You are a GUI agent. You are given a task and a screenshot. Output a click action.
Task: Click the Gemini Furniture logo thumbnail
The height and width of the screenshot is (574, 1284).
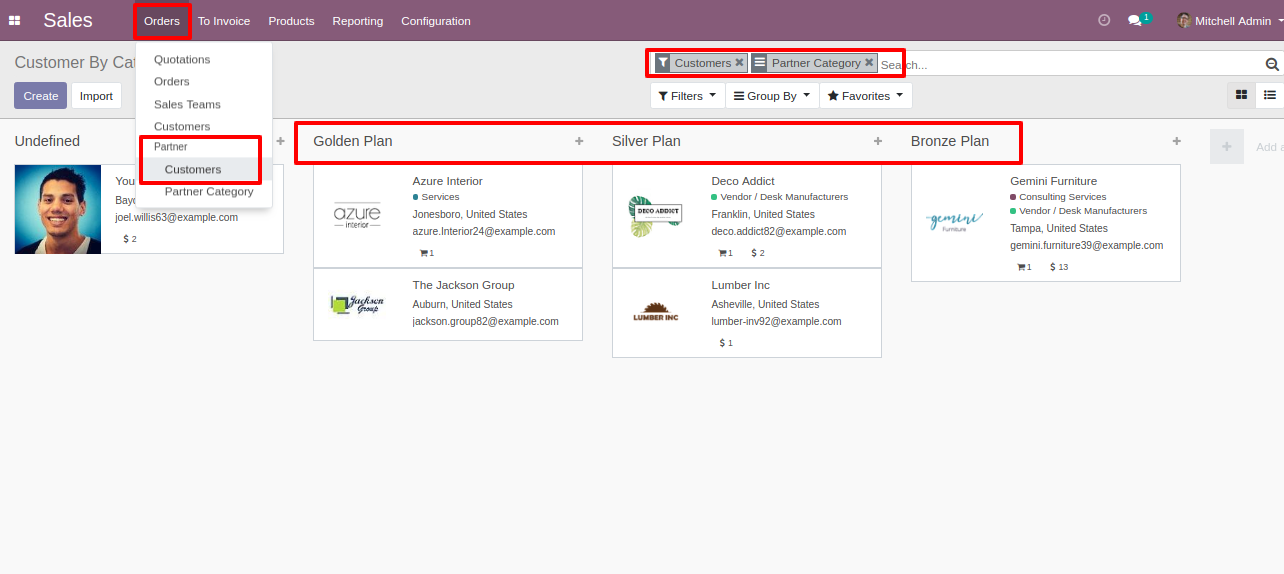955,222
